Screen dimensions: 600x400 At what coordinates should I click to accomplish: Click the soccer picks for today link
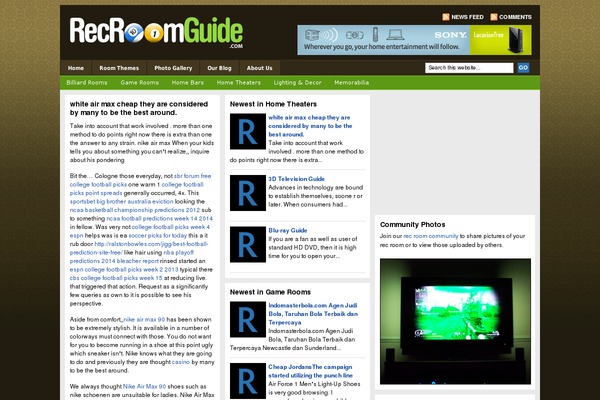(158, 235)
